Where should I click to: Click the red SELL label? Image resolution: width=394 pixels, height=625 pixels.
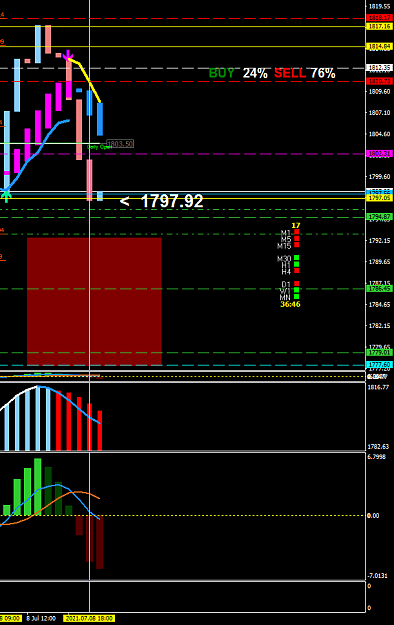pos(290,73)
